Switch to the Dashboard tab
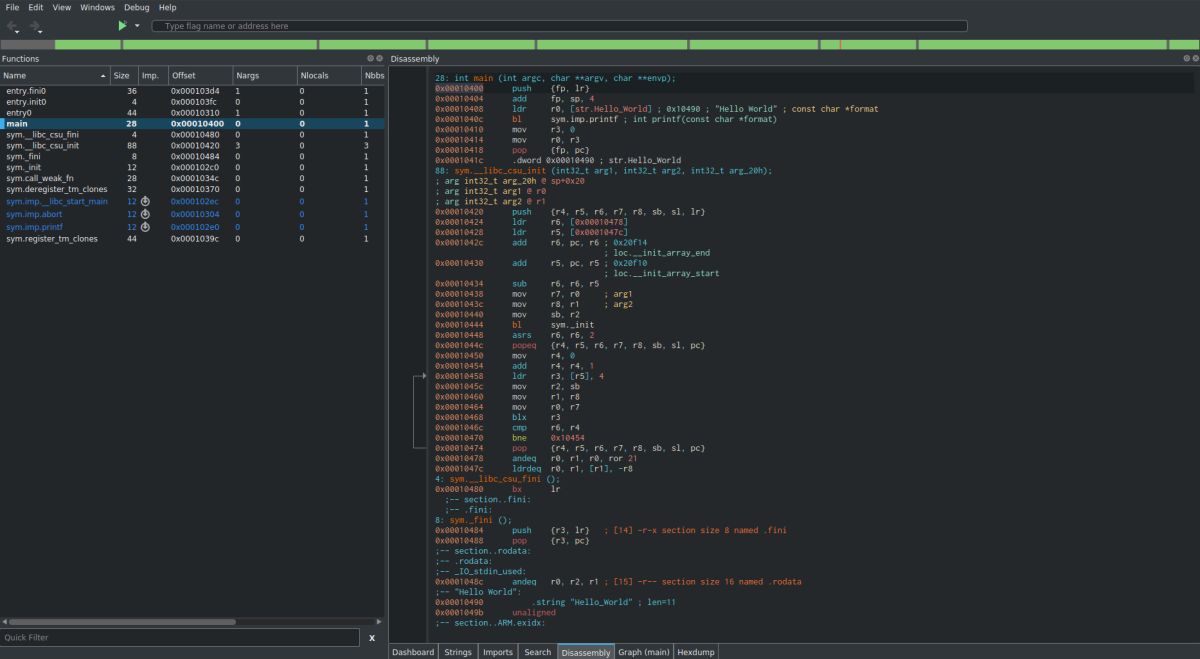1200x659 pixels. point(413,652)
